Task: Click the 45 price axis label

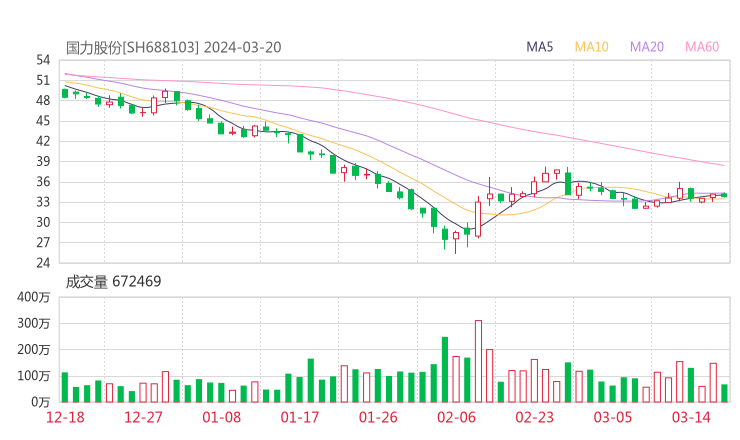Action: pyautogui.click(x=43, y=121)
